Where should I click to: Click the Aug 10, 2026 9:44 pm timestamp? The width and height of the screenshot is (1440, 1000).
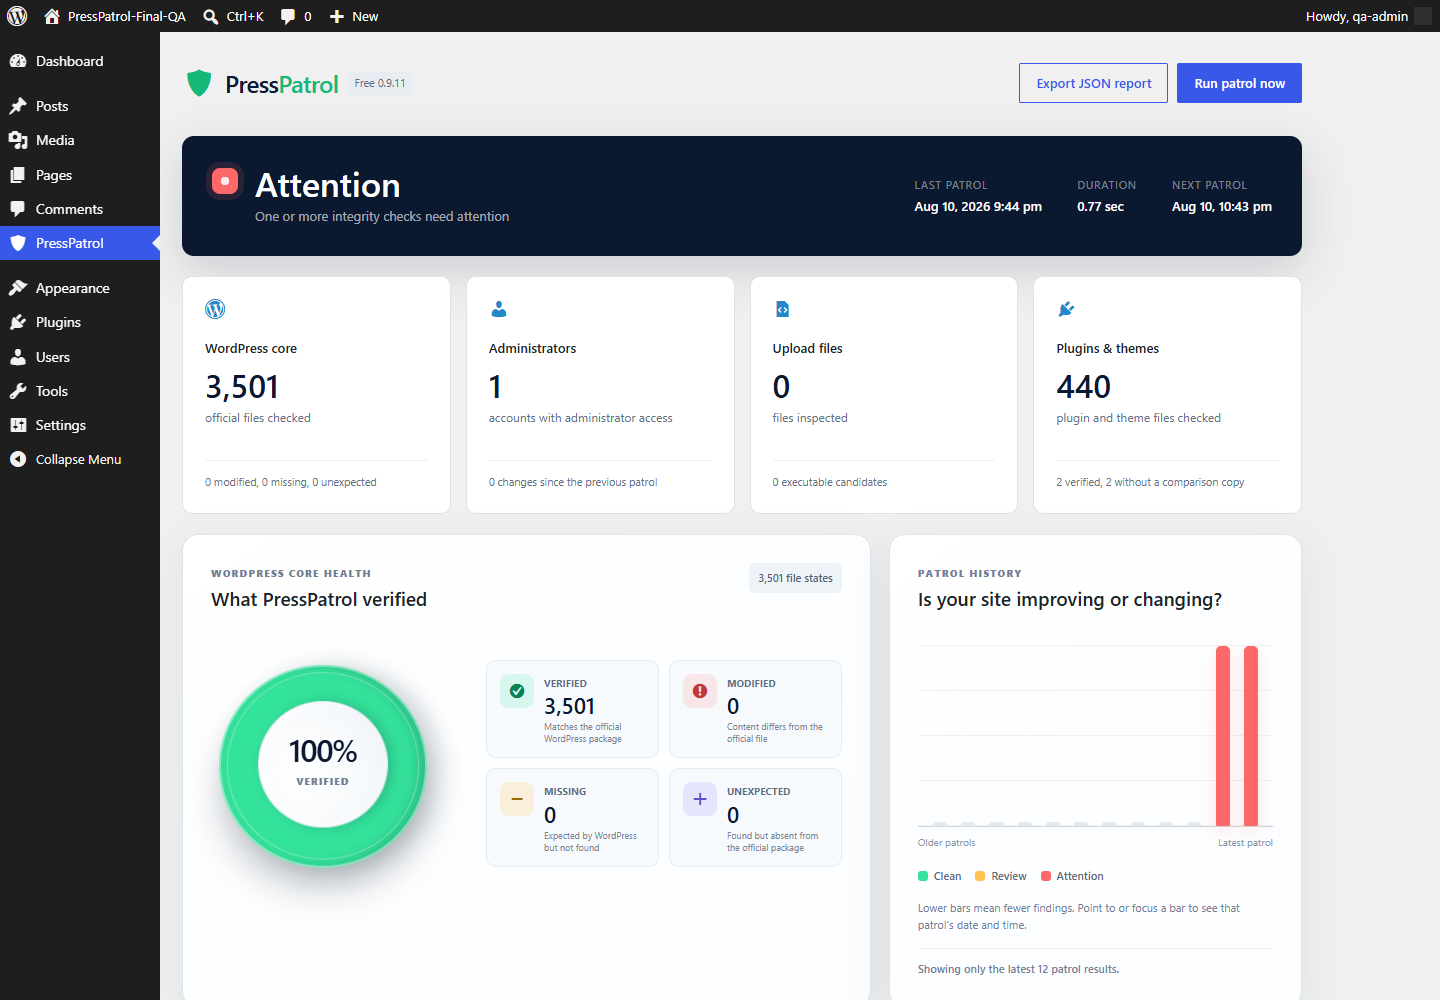pos(978,207)
